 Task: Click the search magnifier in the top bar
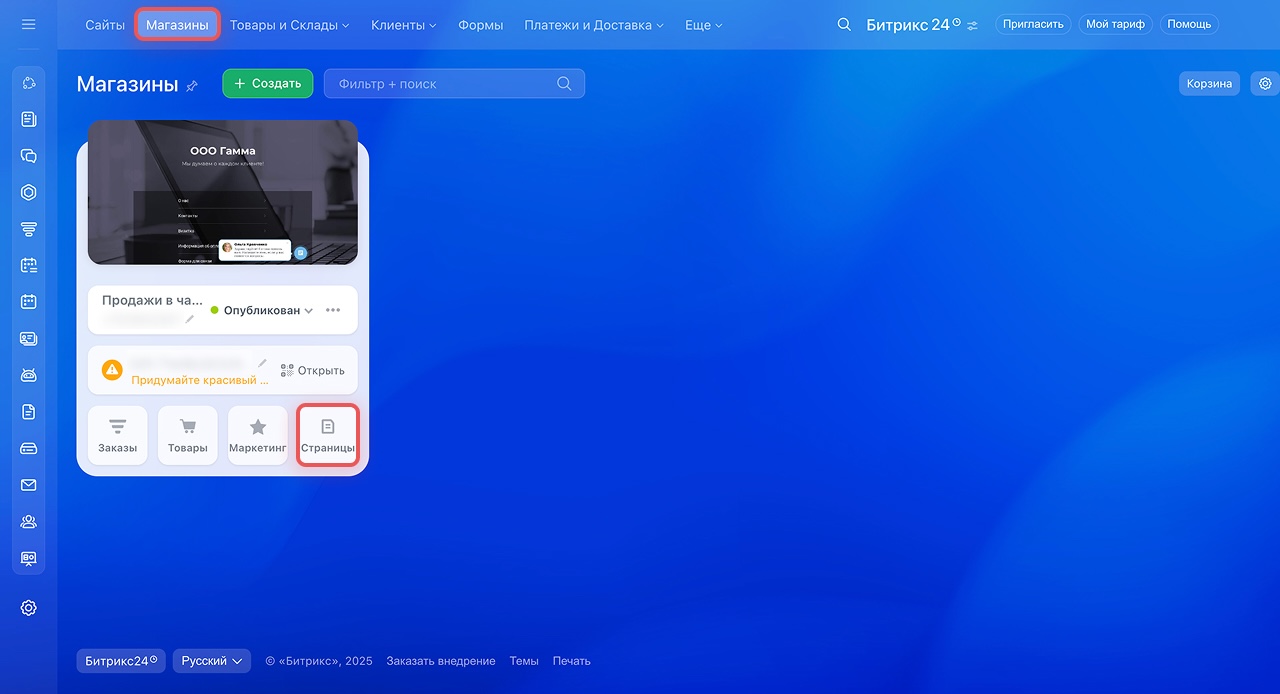pyautogui.click(x=844, y=24)
